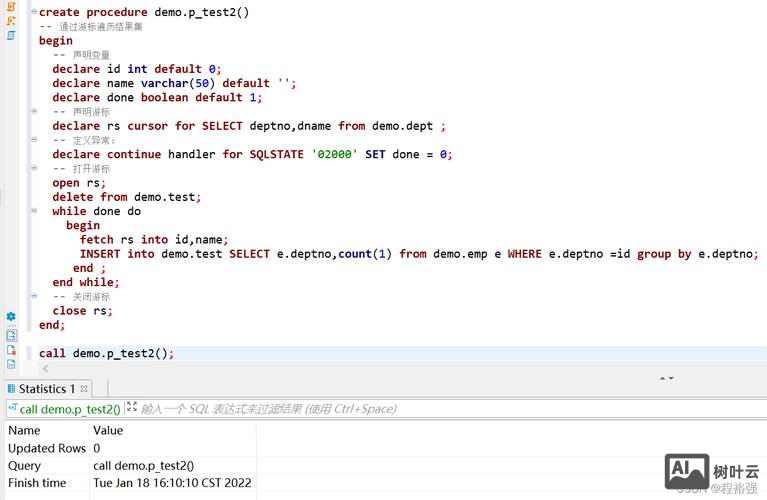Click the expand panel icon beside the filter box

[131, 408]
